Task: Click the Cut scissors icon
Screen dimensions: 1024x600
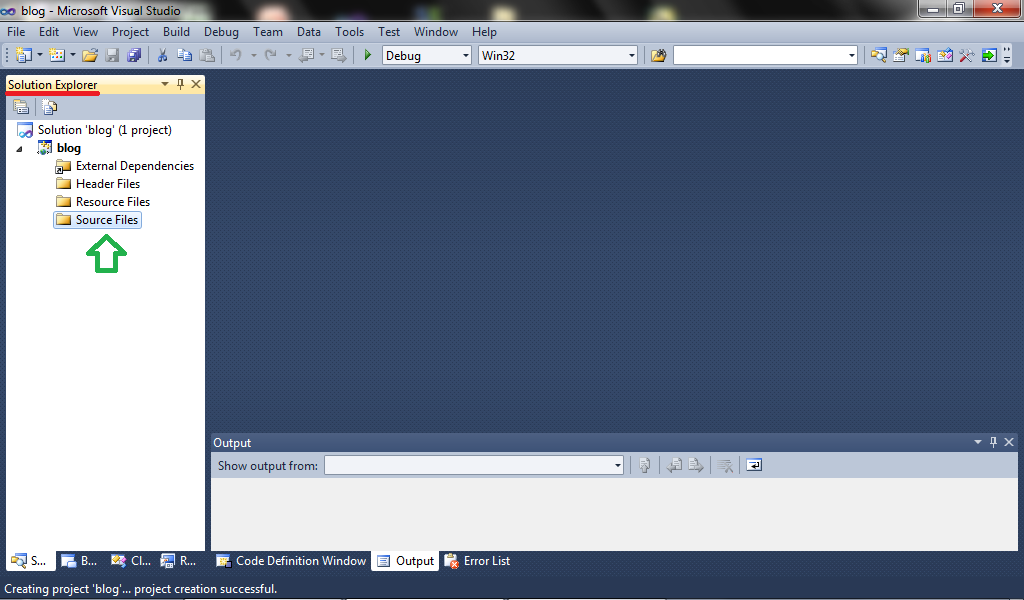Action: [x=162, y=55]
